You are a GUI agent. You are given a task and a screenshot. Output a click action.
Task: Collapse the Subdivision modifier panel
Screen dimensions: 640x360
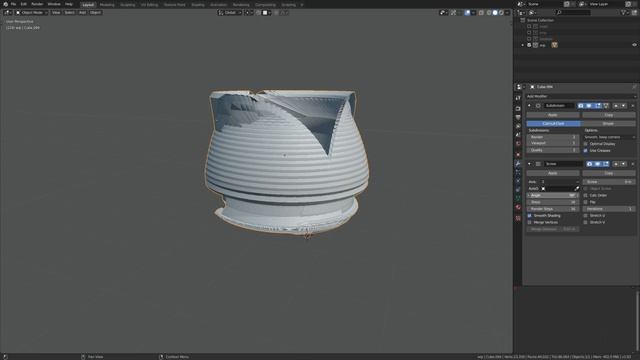pos(529,106)
